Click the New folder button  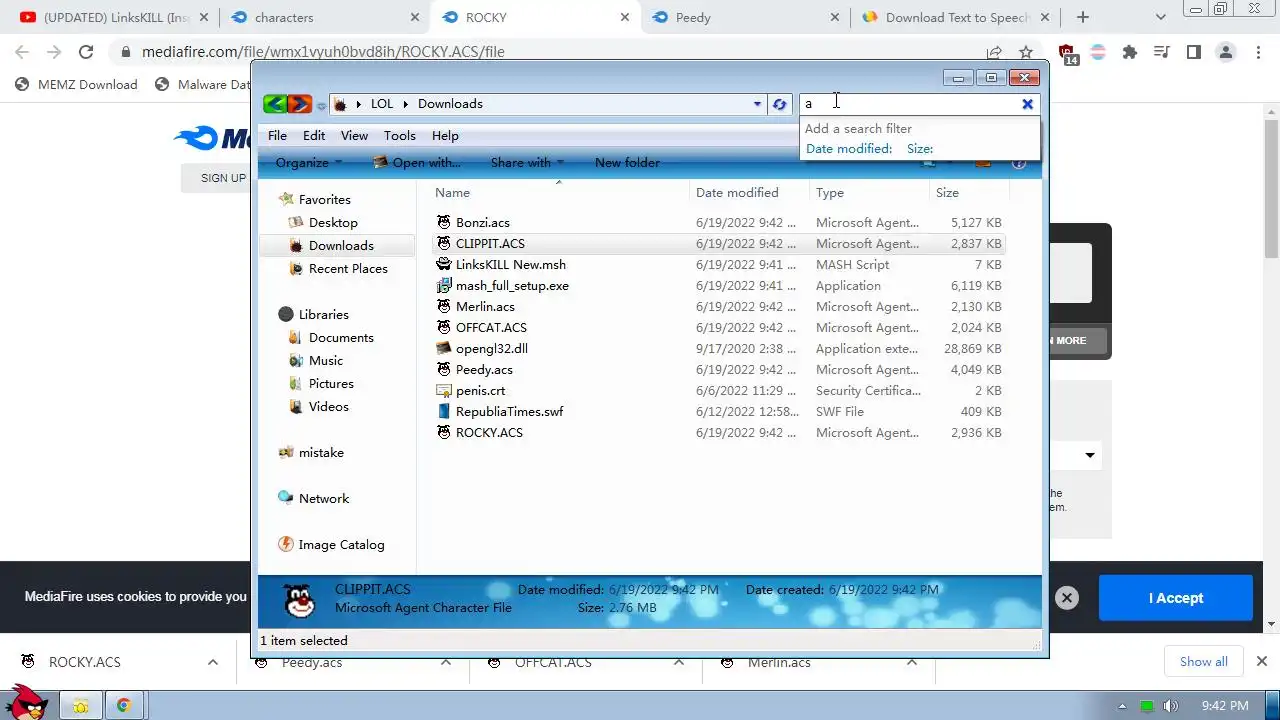pyautogui.click(x=627, y=162)
